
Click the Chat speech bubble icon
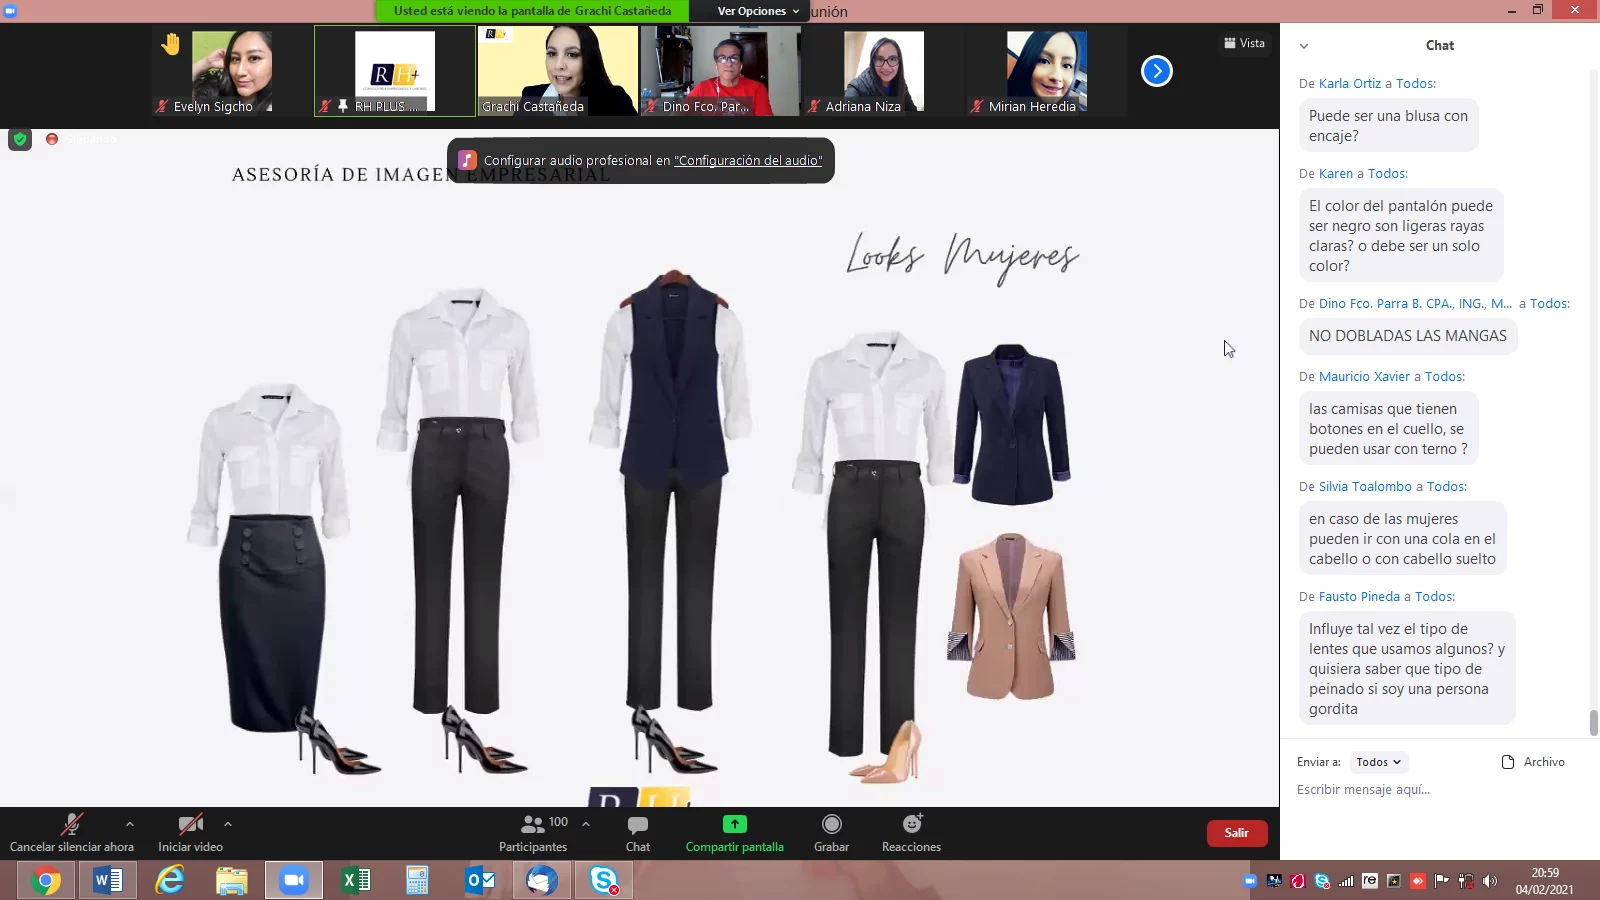coord(637,825)
